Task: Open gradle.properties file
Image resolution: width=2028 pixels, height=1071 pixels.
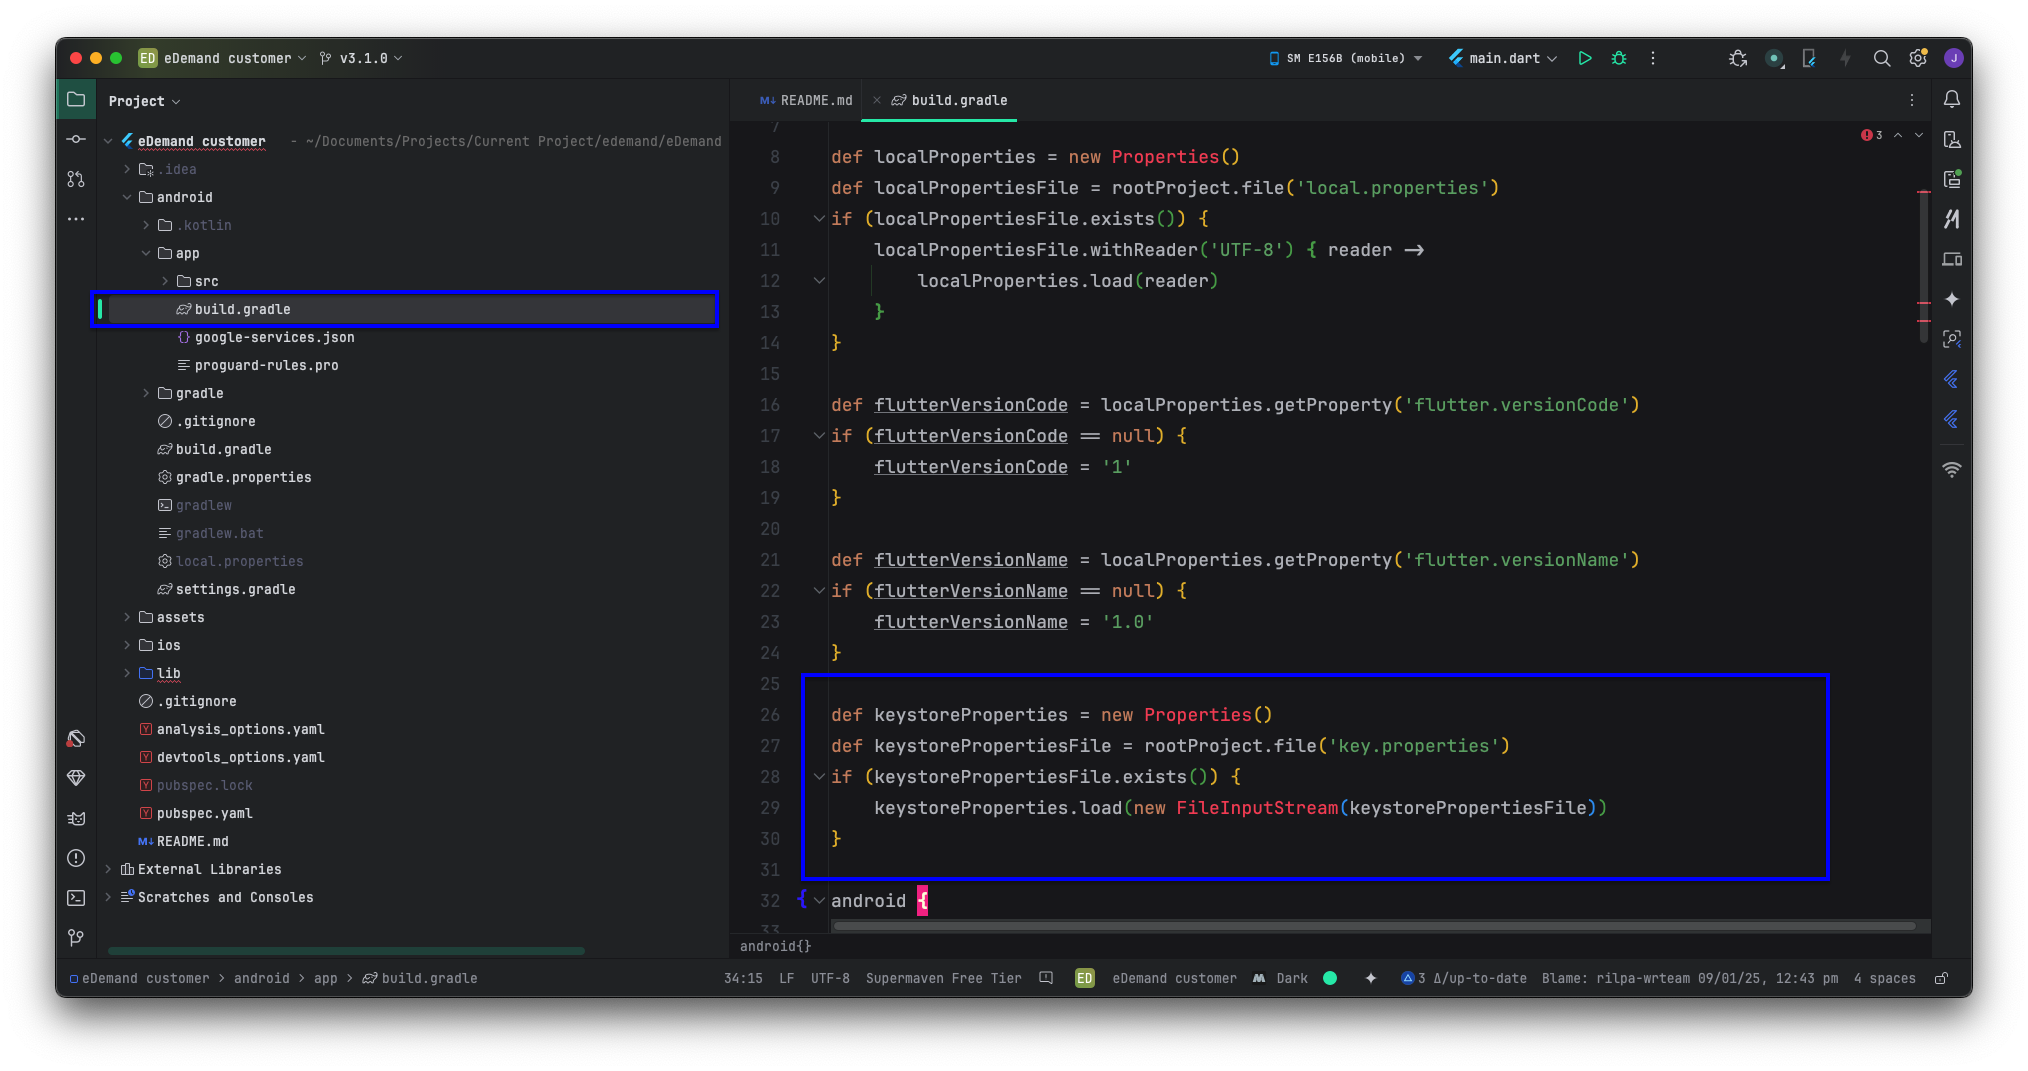Action: click(x=243, y=477)
